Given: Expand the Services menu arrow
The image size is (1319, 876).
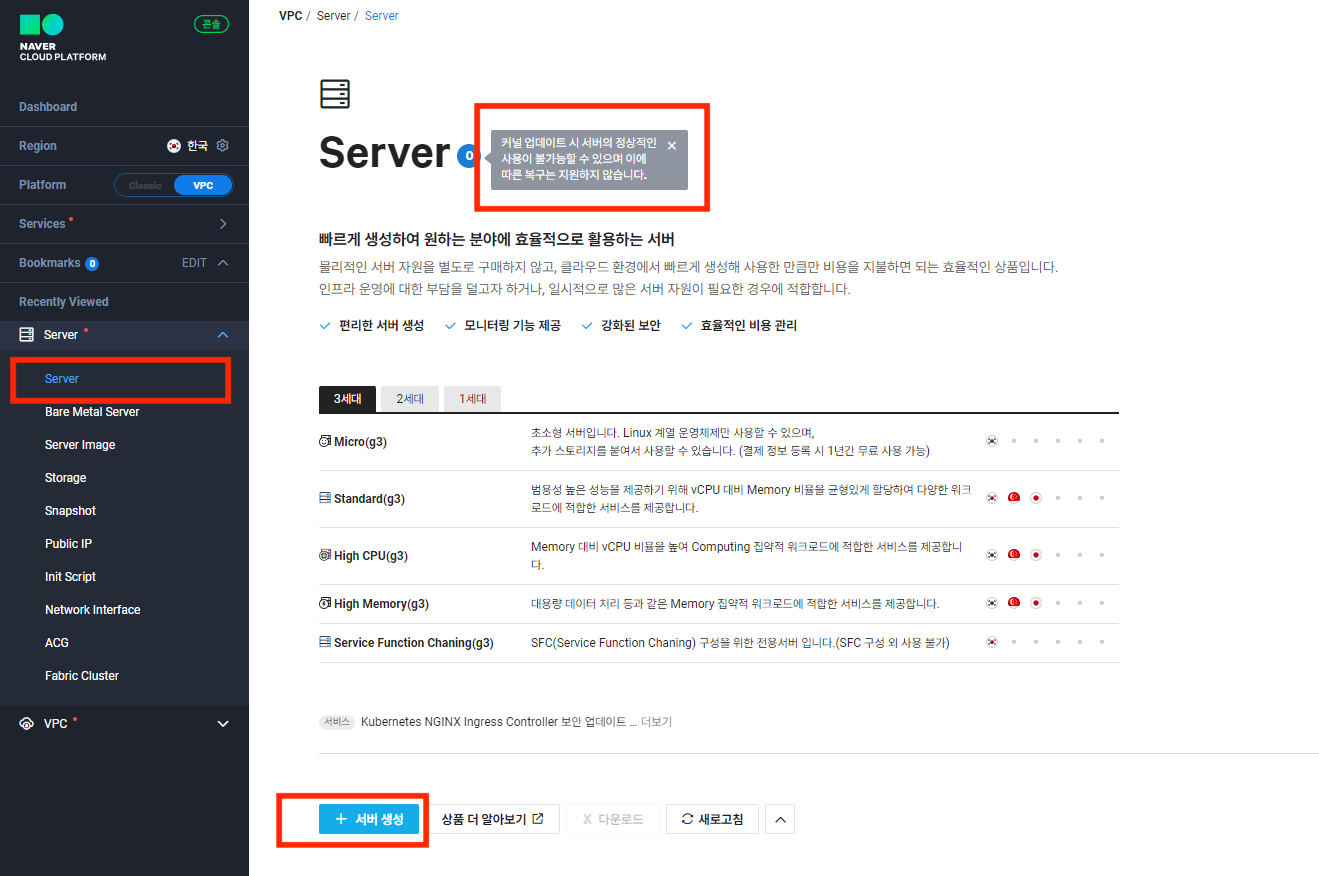Looking at the screenshot, I should pos(223,224).
